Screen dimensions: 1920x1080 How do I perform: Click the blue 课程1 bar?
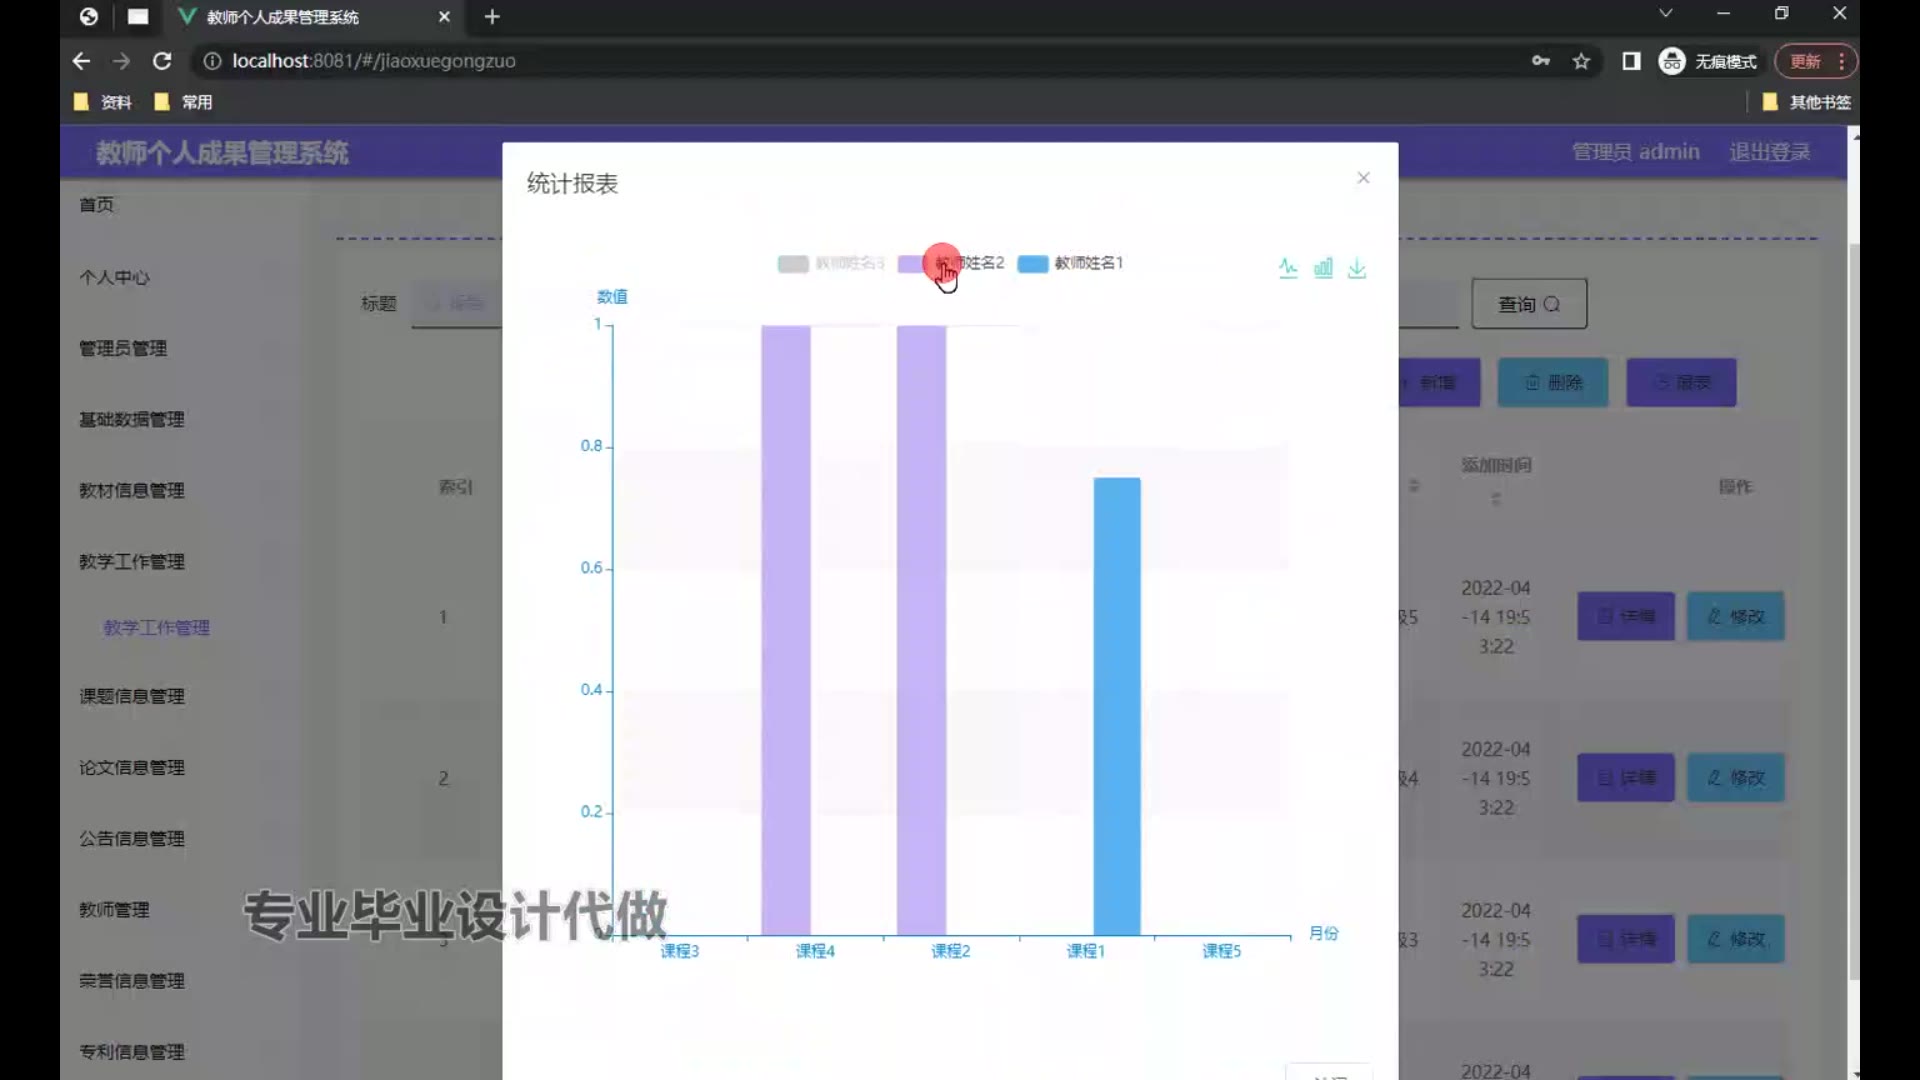click(x=1116, y=705)
